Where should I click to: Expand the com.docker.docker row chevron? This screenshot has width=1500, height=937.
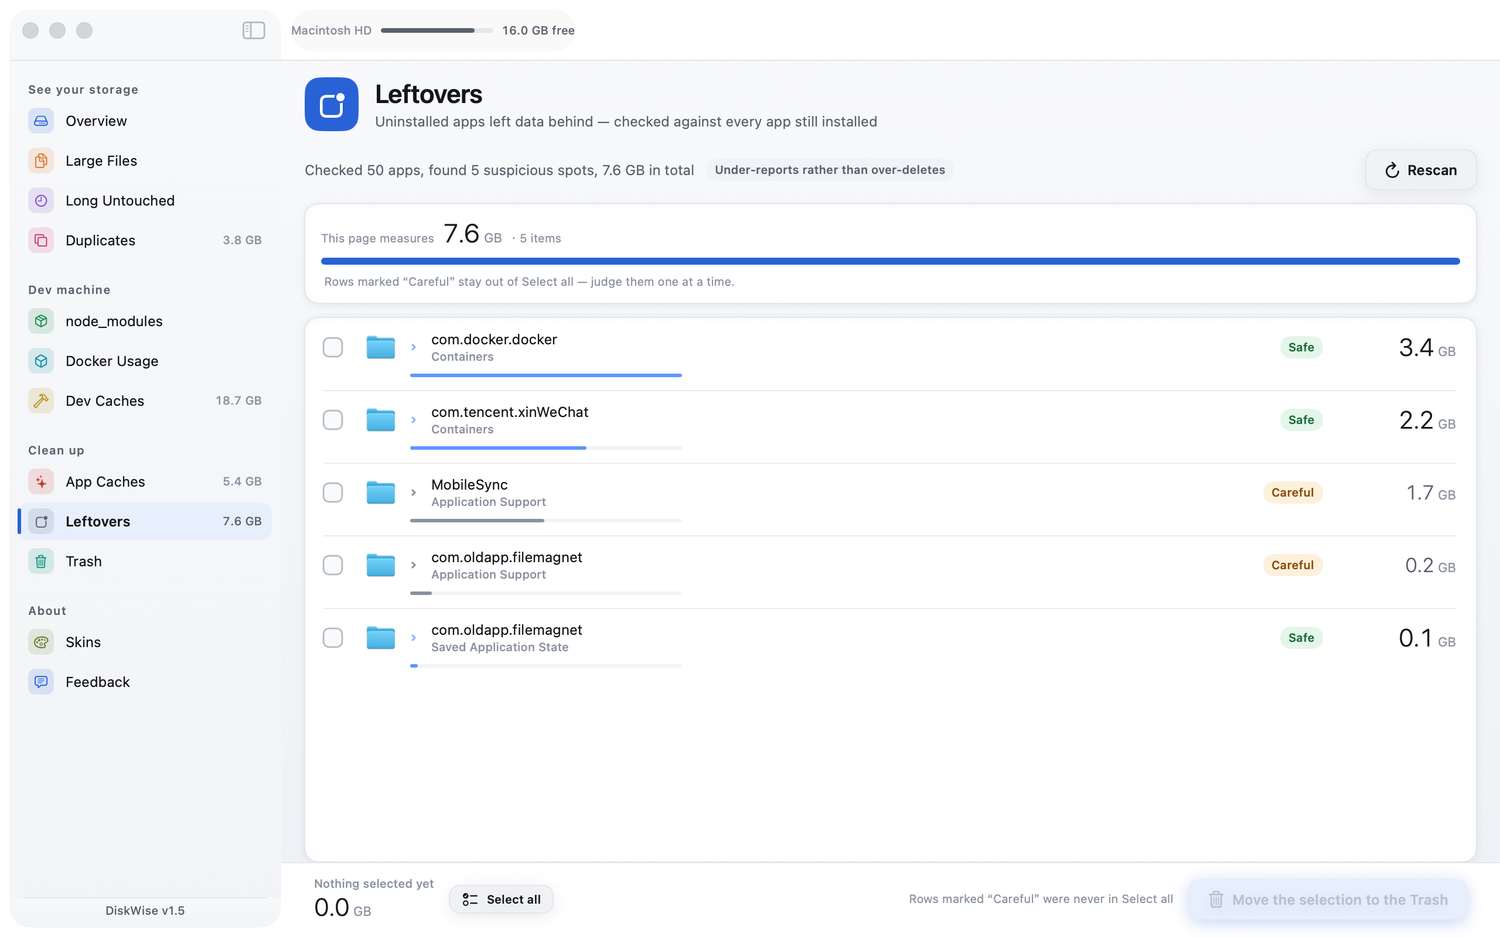(414, 347)
